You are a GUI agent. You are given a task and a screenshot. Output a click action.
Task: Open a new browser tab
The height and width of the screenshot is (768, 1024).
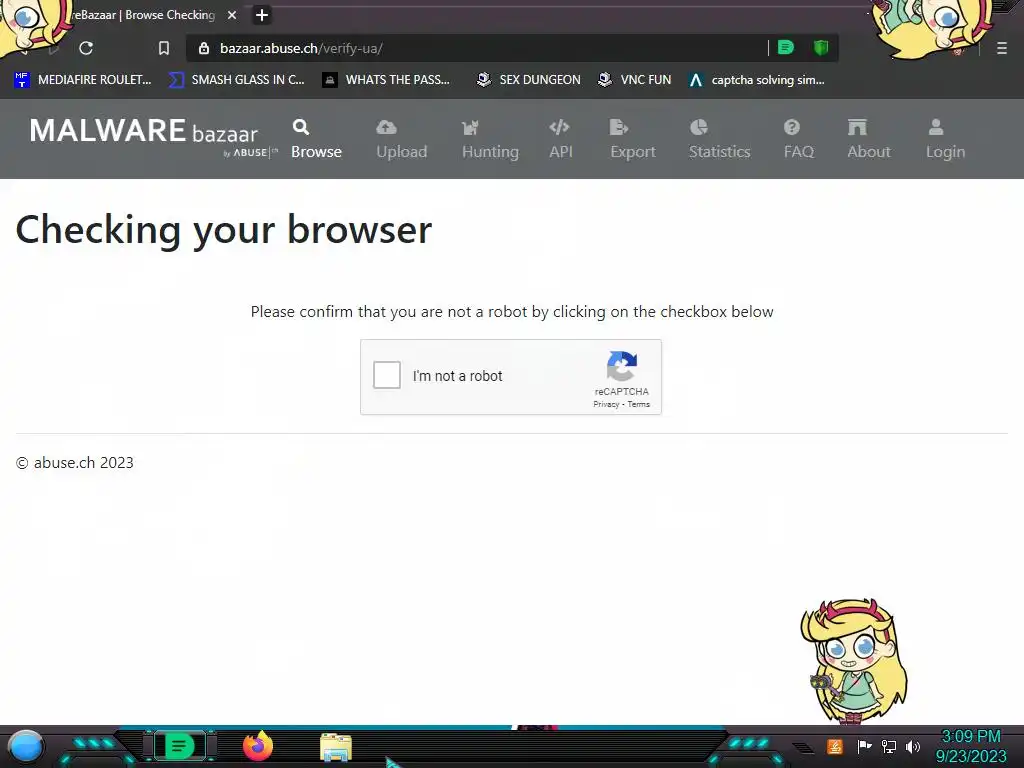[262, 15]
